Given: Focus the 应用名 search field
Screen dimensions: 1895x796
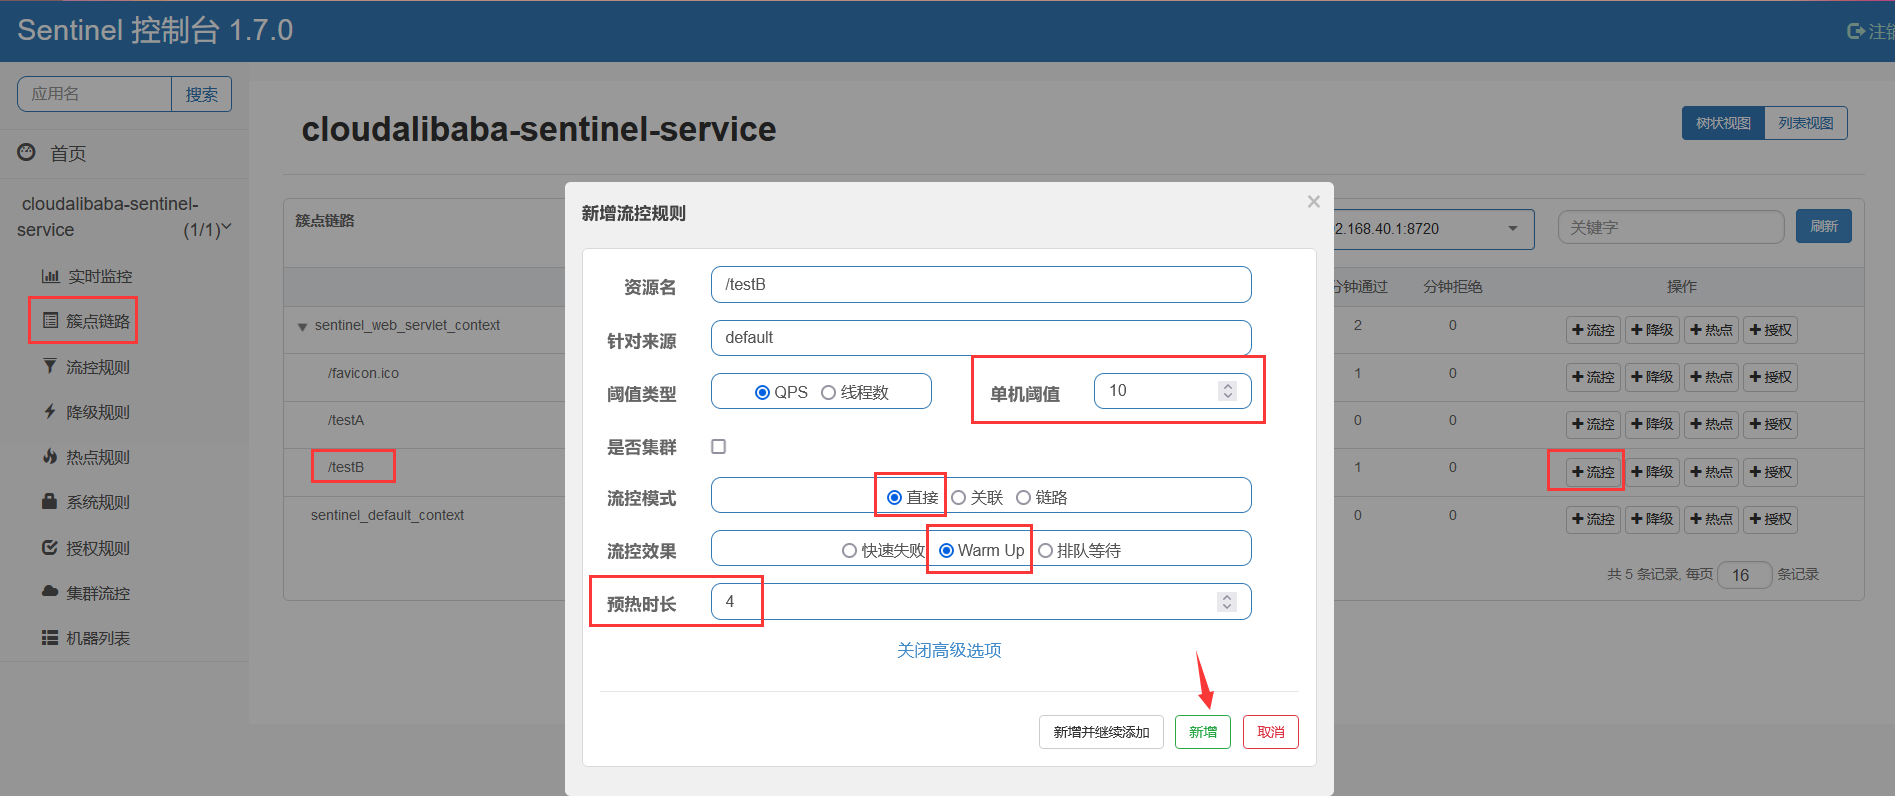Looking at the screenshot, I should tap(94, 94).
